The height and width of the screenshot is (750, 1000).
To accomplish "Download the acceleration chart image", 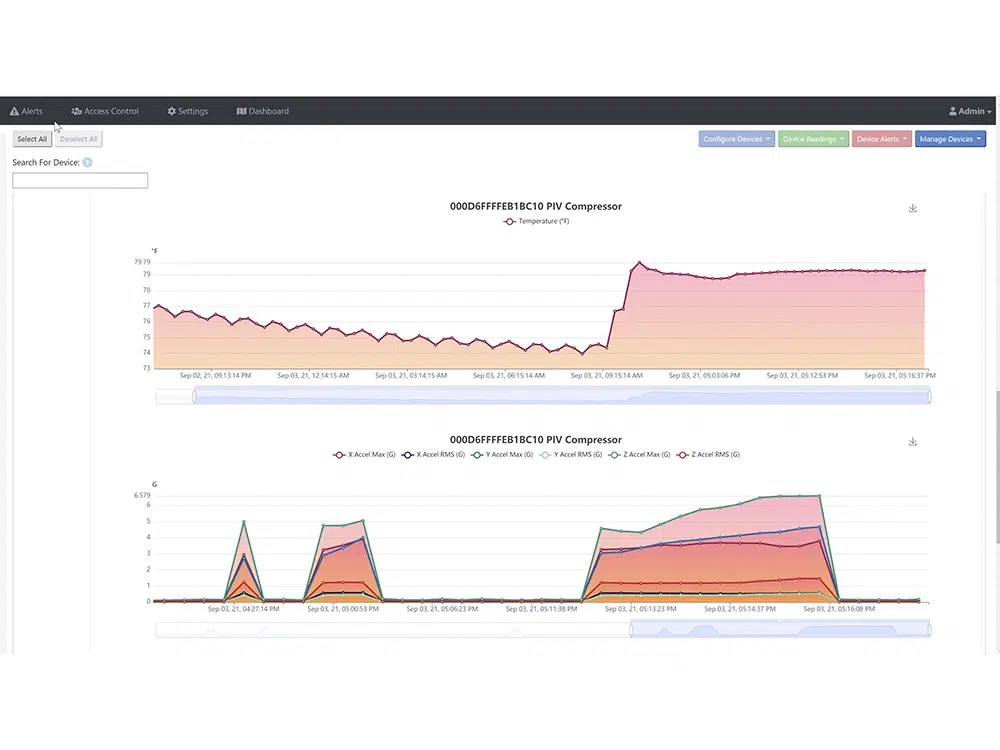I will pos(913,442).
